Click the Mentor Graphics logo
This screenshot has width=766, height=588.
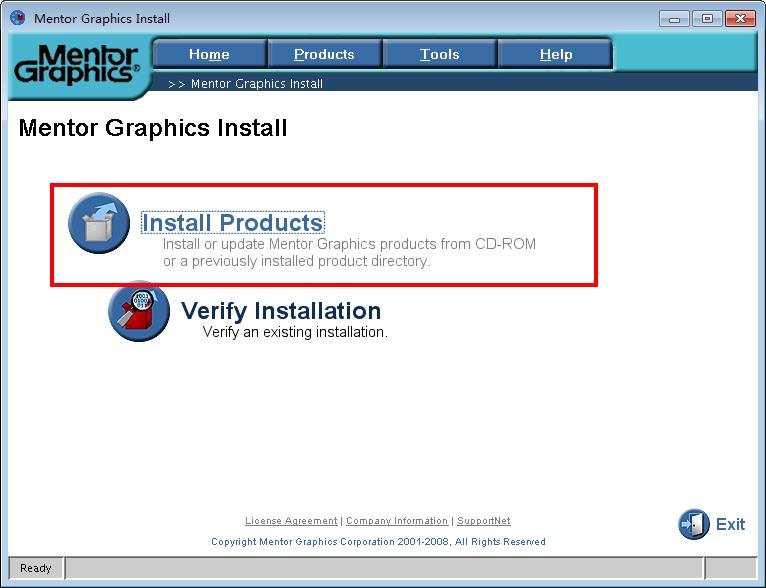tap(77, 64)
